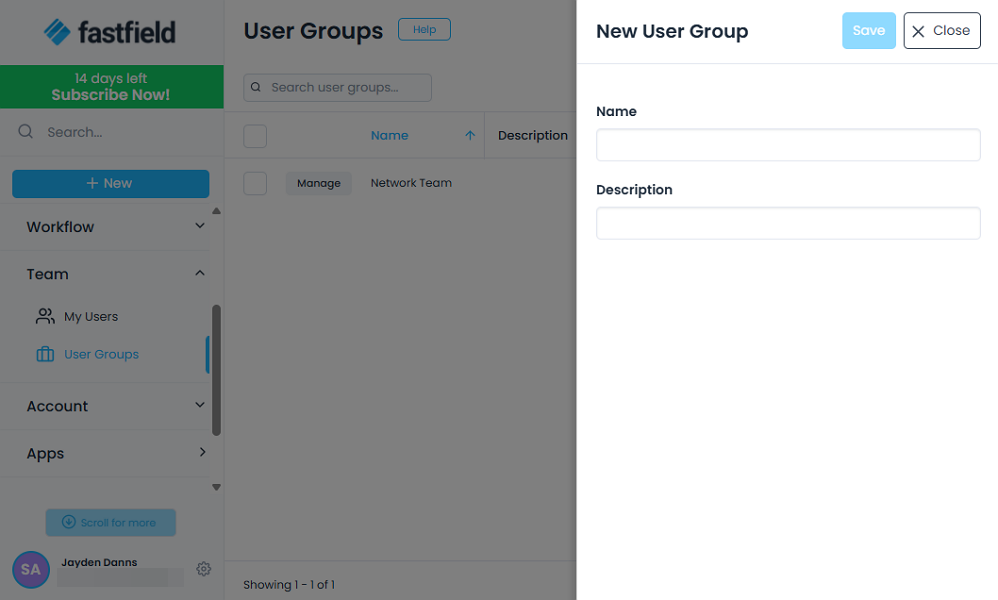
Task: Click the My Users people icon
Action: pos(45,316)
